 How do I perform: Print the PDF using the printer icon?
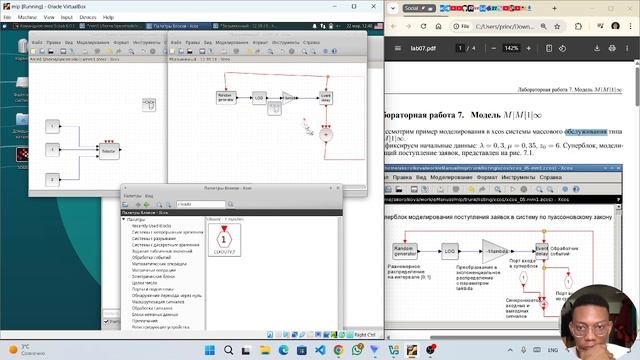tap(612, 48)
